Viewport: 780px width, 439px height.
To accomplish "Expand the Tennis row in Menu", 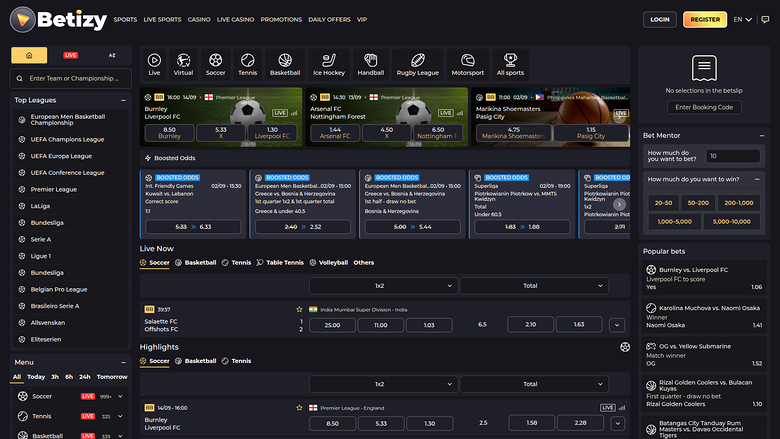I will point(120,416).
